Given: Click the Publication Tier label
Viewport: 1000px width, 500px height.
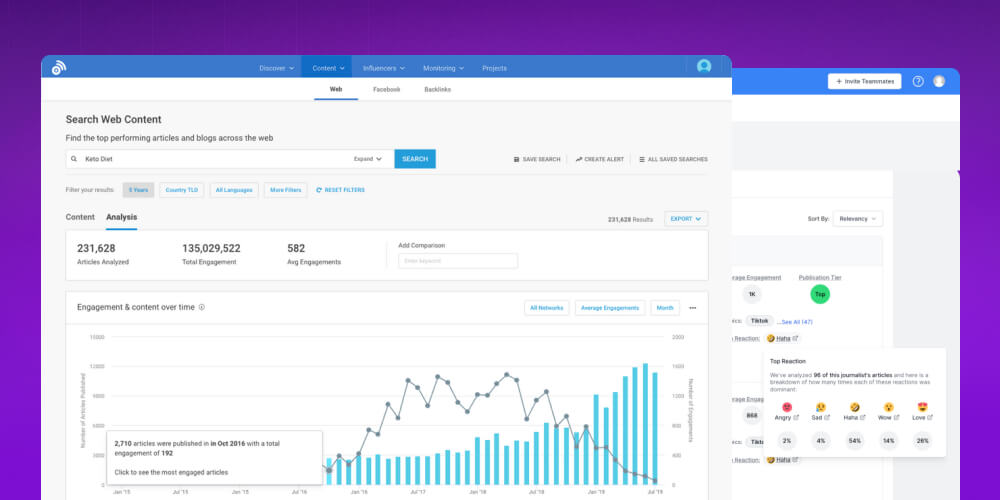Looking at the screenshot, I should tap(820, 277).
